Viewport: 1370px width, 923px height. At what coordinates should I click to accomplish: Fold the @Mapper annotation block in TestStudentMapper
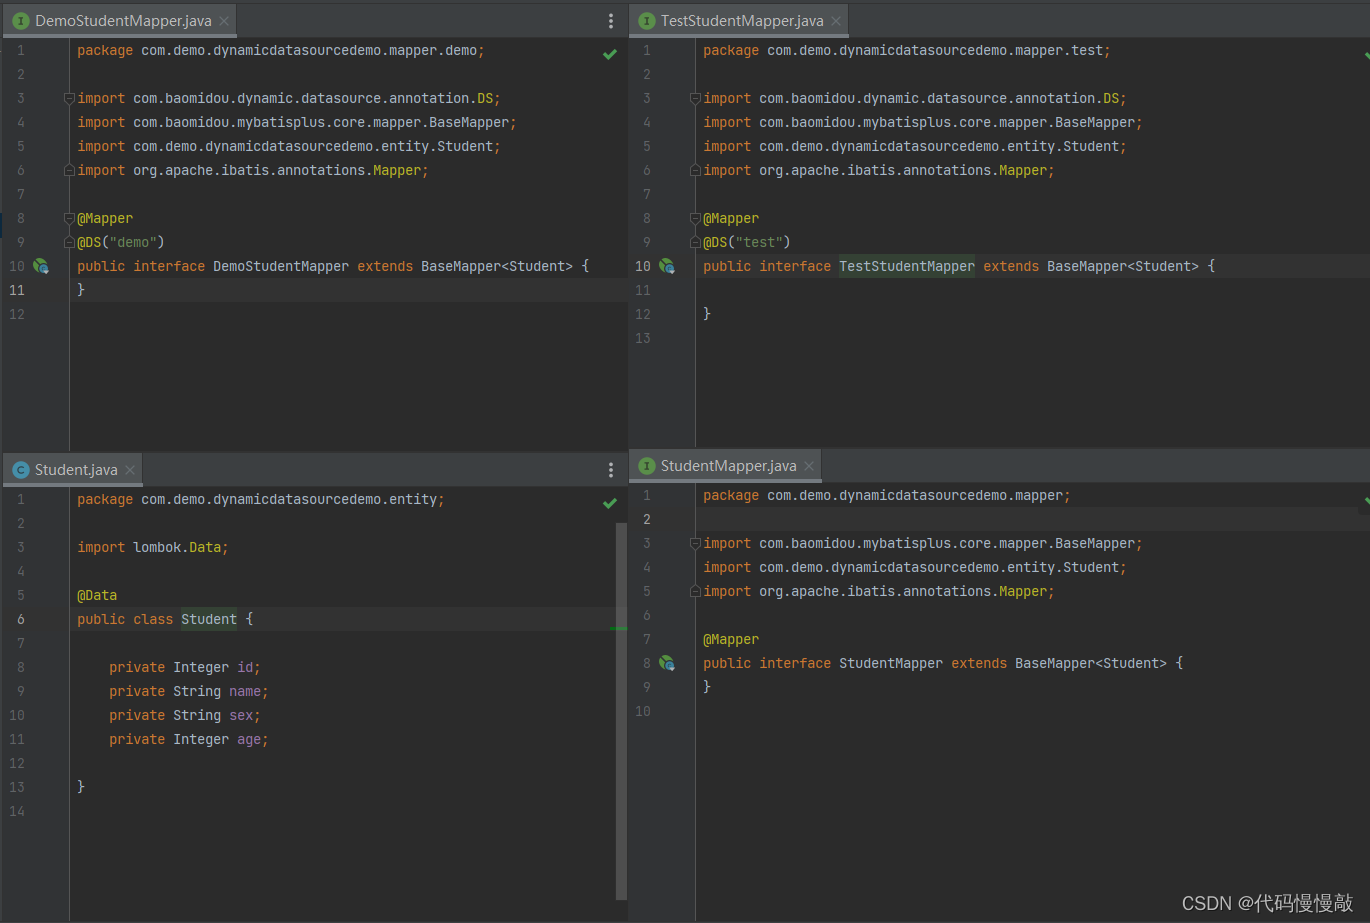695,218
